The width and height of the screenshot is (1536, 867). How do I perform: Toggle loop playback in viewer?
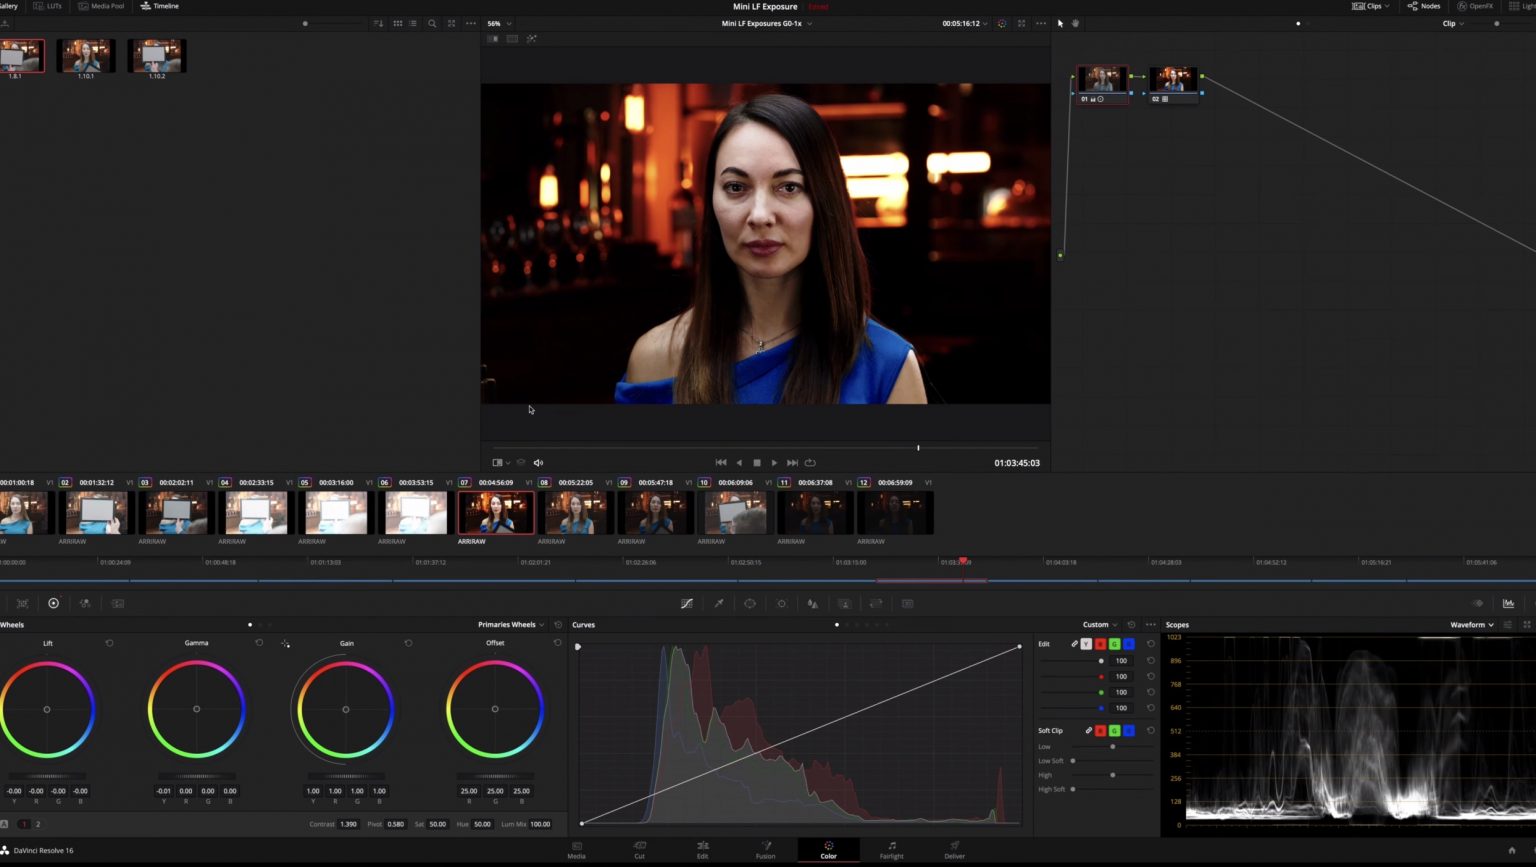(810, 463)
